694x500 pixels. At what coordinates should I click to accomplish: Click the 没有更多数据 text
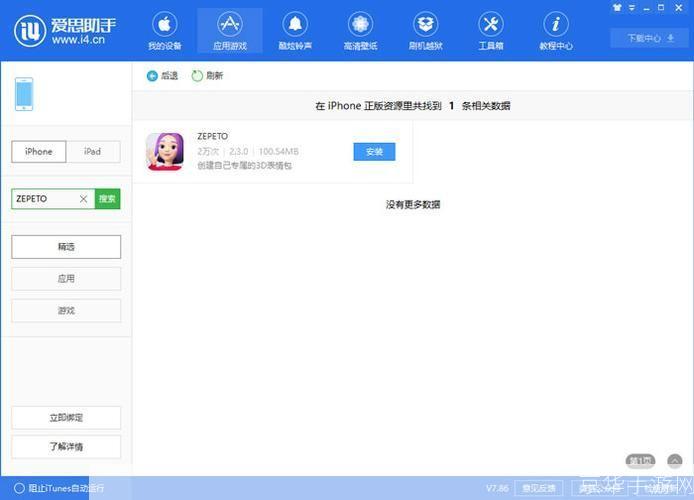point(413,204)
